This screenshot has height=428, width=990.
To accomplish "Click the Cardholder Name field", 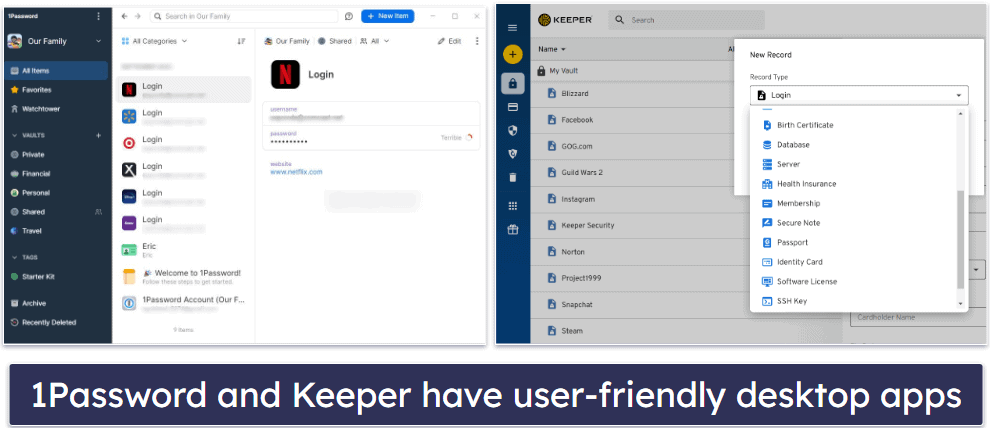I will [x=917, y=317].
